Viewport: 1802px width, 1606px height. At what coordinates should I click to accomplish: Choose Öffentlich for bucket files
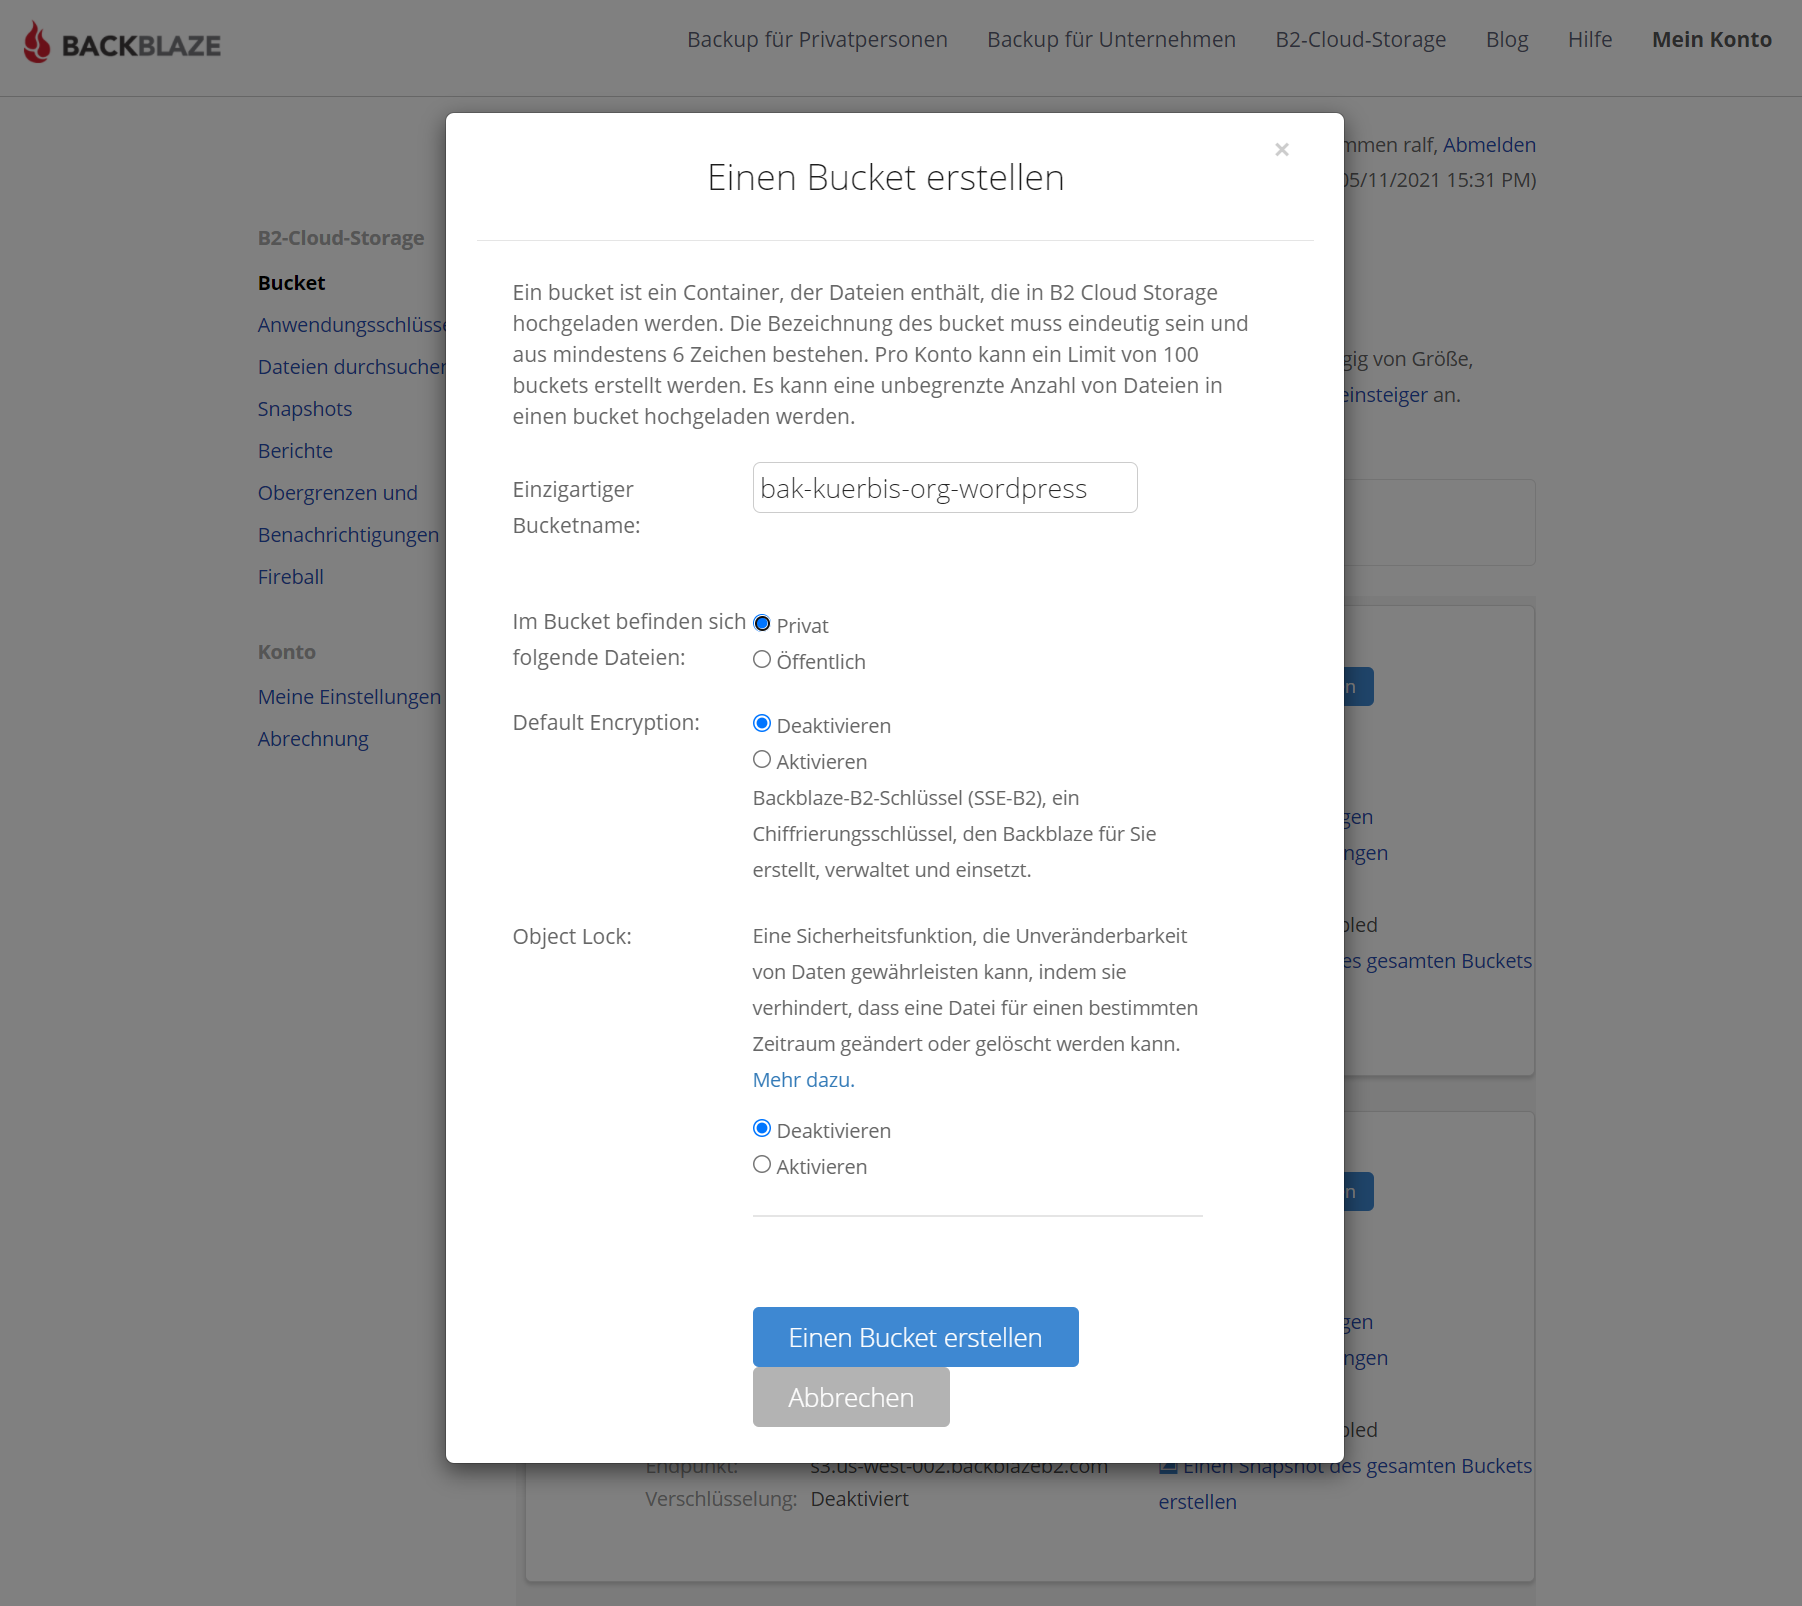pos(762,660)
